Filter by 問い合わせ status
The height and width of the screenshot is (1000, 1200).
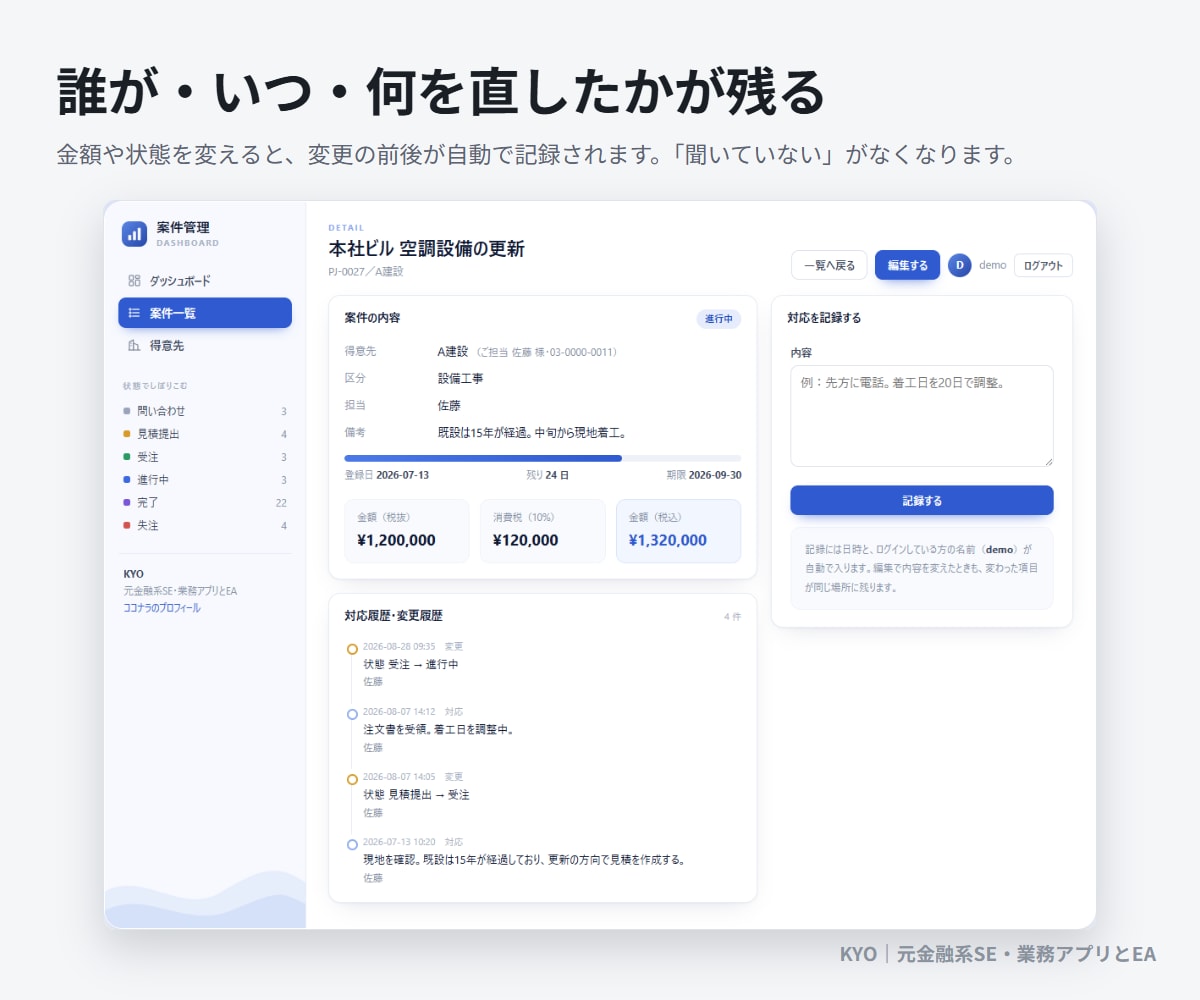pos(205,411)
